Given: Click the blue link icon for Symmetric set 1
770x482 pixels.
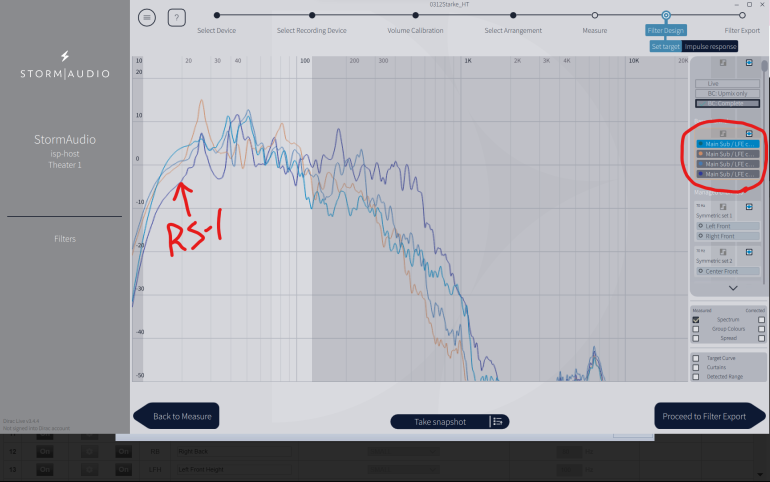Looking at the screenshot, I should (749, 207).
